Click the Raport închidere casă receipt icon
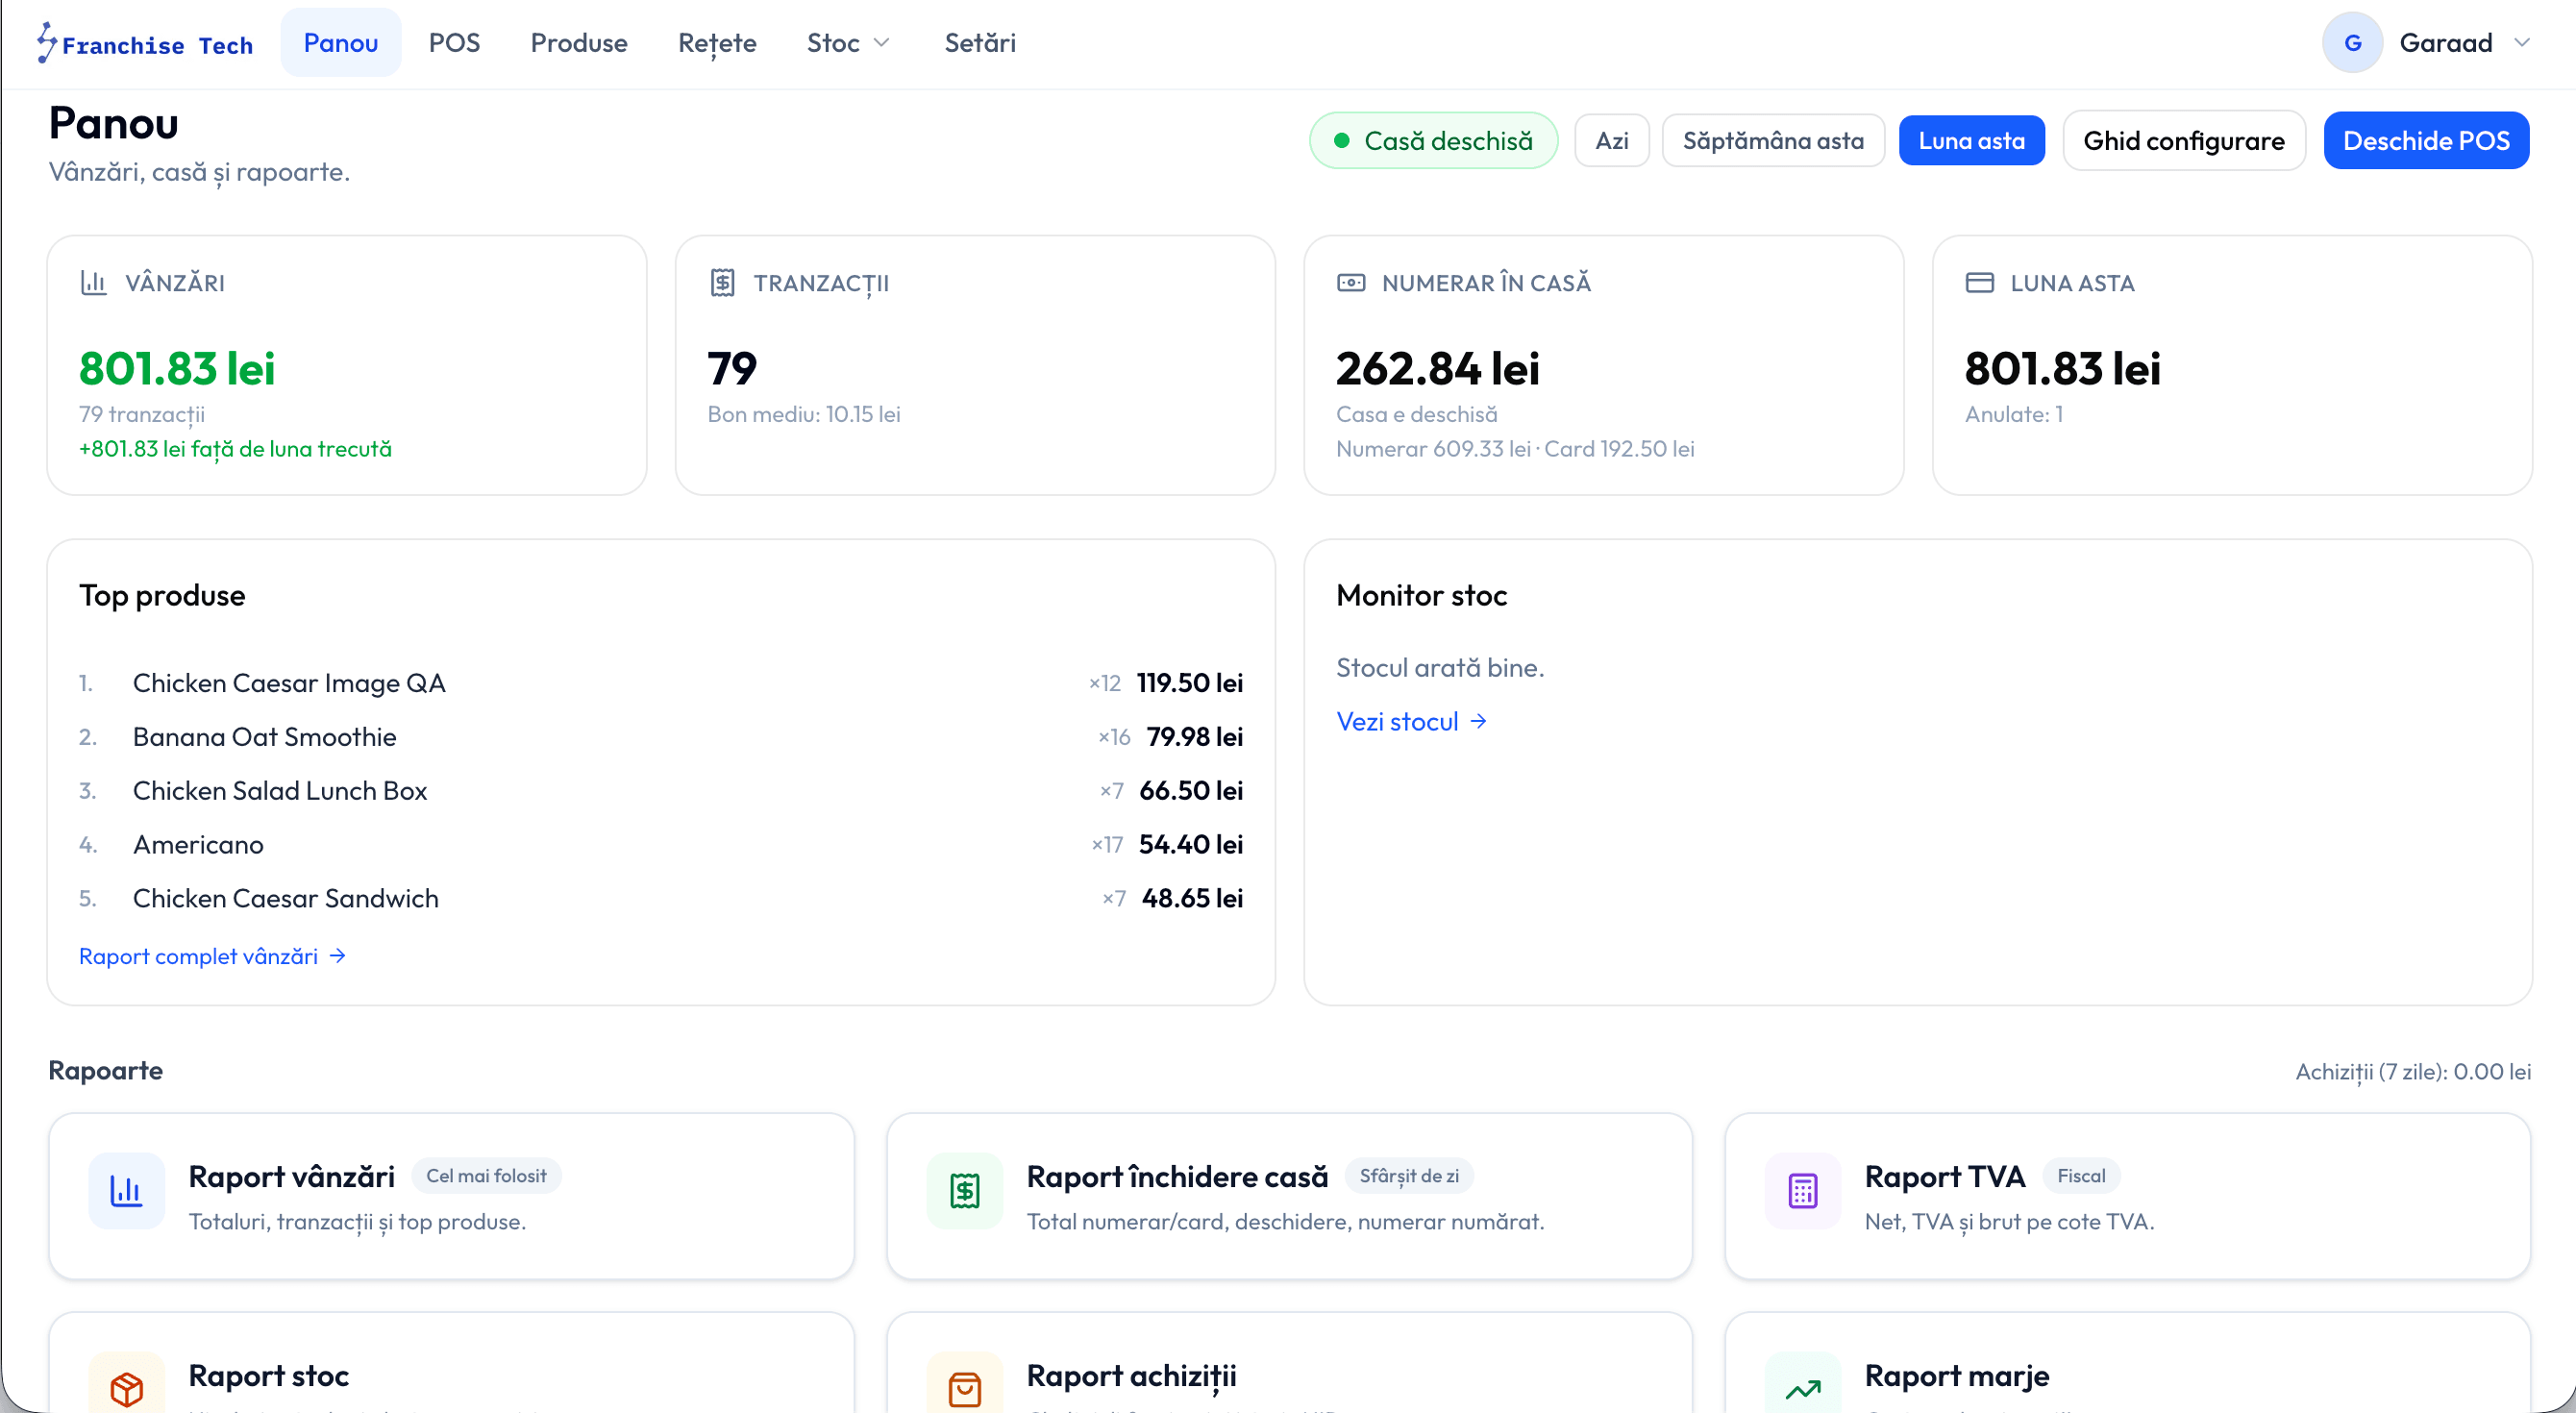 964,1190
